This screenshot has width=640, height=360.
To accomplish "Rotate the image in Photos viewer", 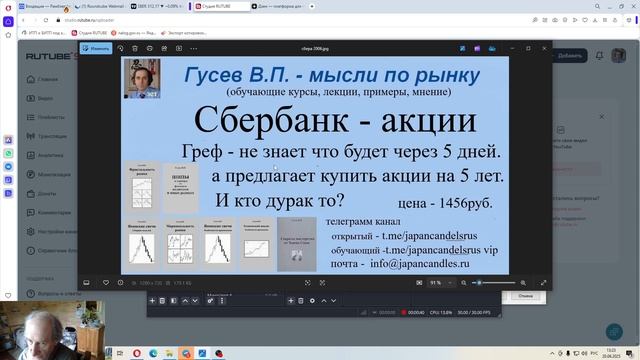I will (120, 49).
